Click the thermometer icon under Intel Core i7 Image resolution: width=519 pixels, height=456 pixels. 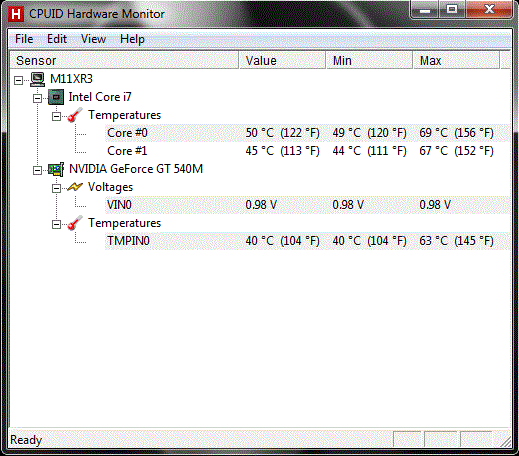click(x=75, y=115)
